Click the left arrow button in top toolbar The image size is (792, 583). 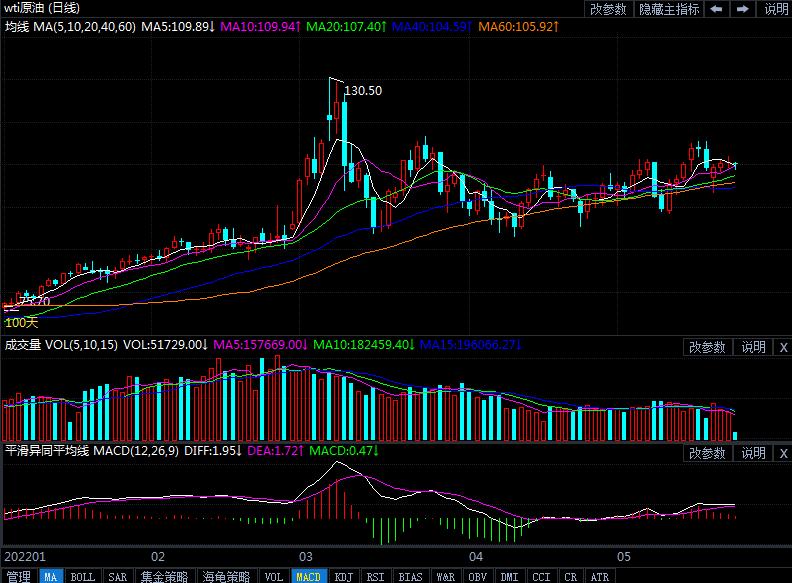(x=716, y=9)
